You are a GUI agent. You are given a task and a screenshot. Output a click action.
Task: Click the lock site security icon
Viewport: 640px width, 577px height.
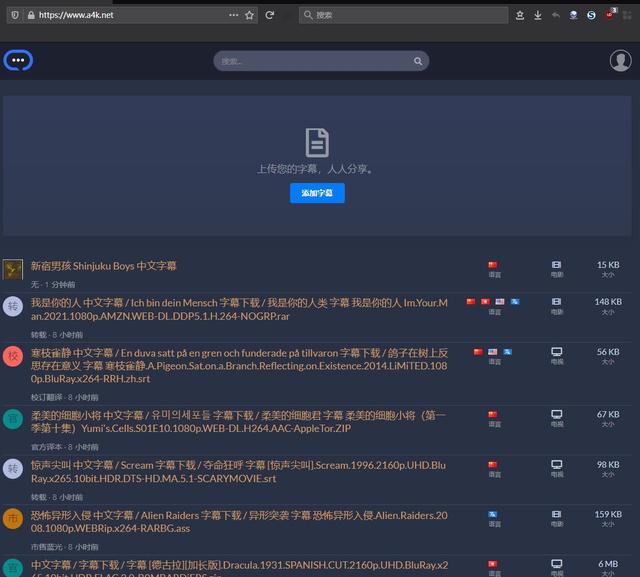tap(31, 16)
